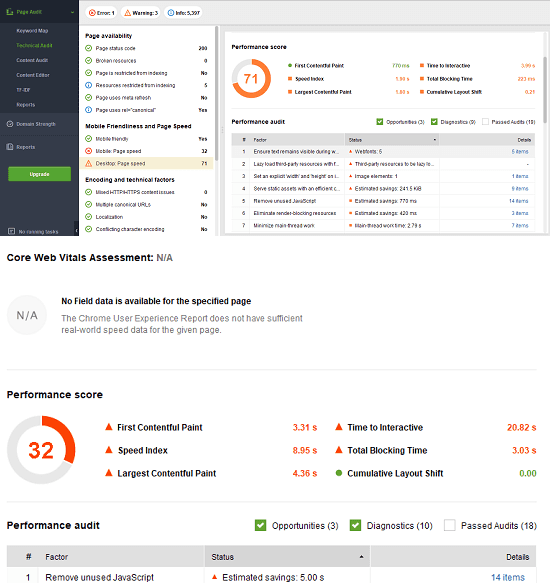Screen dimensions: 550x583
Task: Check Passed Audits (18) in upper audit panel
Action: [485, 122]
